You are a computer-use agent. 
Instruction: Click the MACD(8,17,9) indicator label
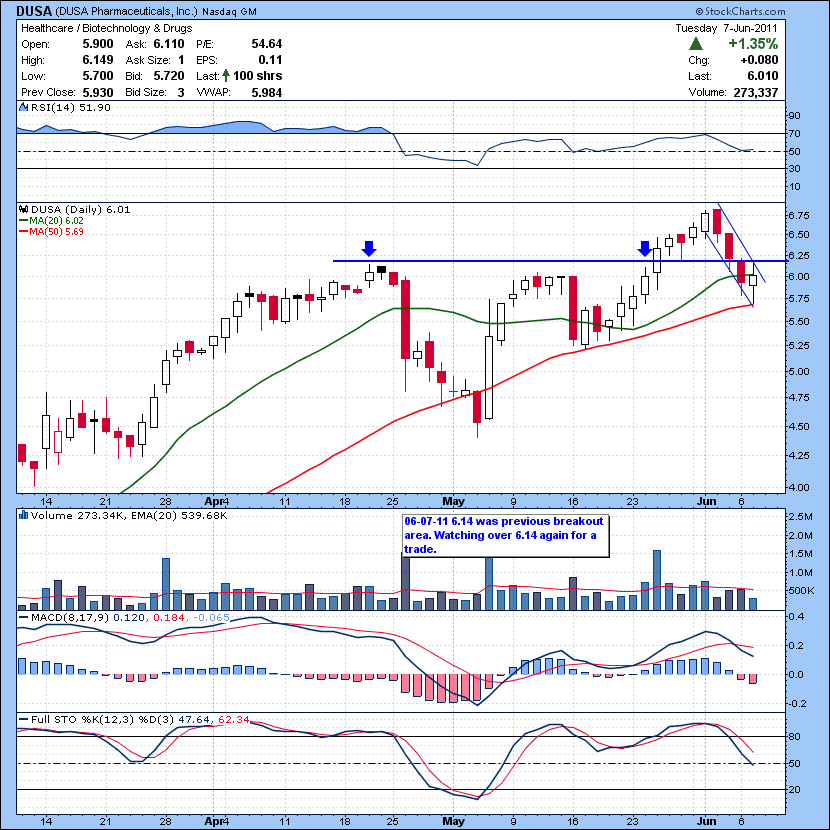(x=70, y=617)
